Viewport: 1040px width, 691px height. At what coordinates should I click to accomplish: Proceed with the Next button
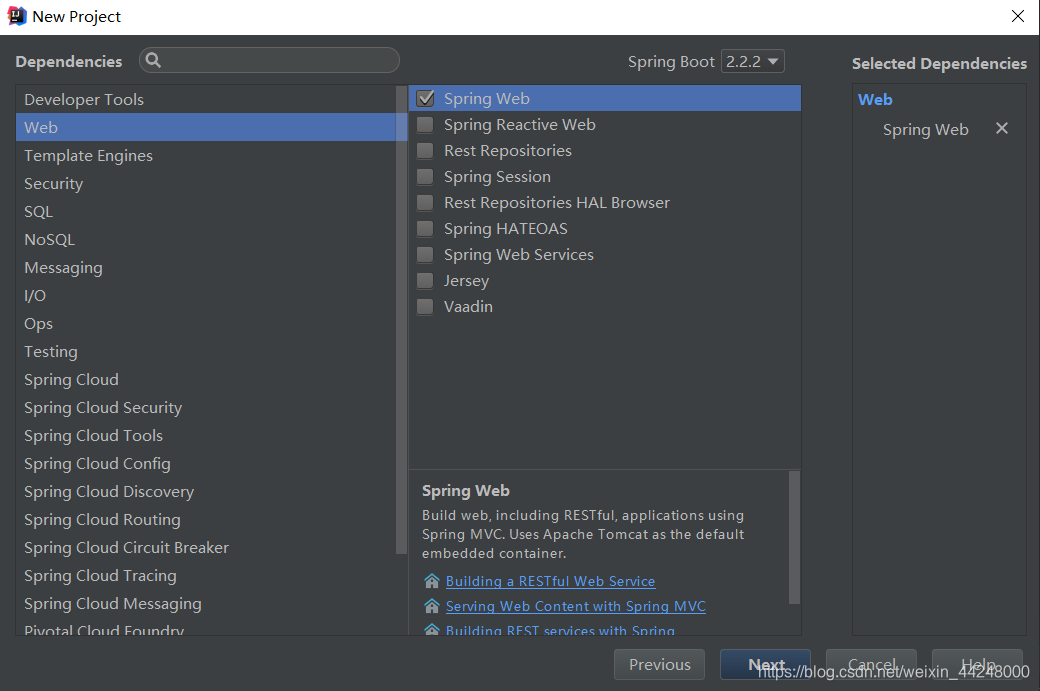click(765, 664)
